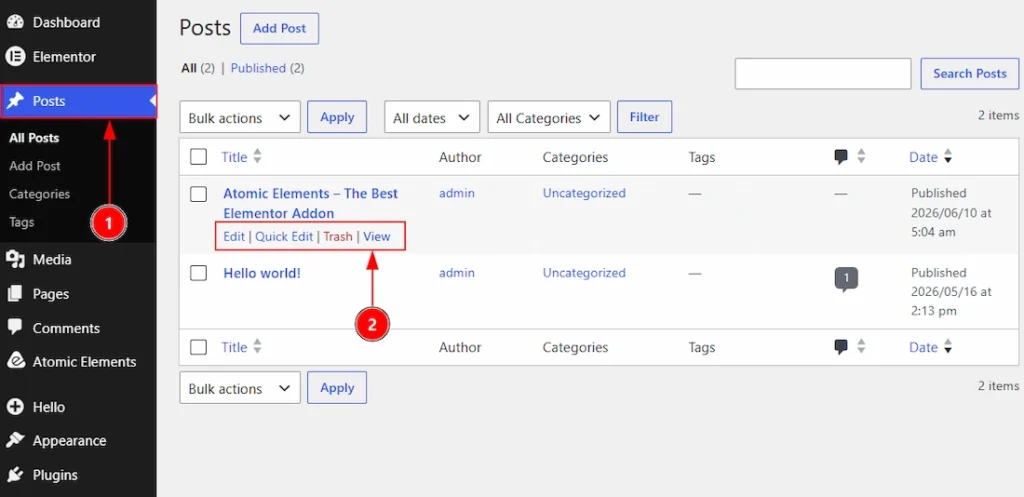Click View link under Atomic Elements post
The image size is (1024, 497).
[377, 236]
